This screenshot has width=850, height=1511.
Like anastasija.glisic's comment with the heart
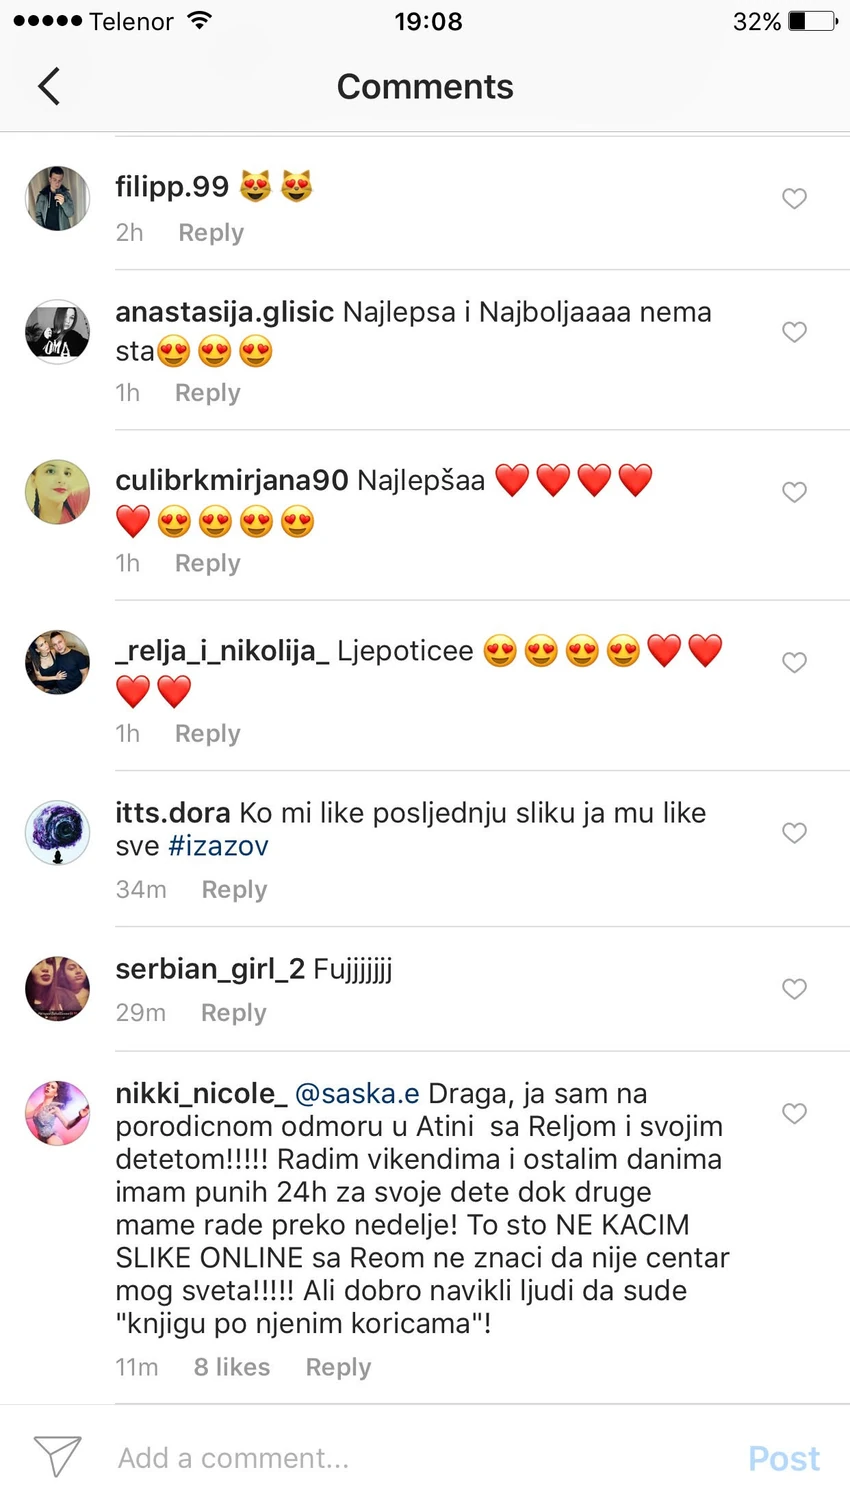click(794, 331)
